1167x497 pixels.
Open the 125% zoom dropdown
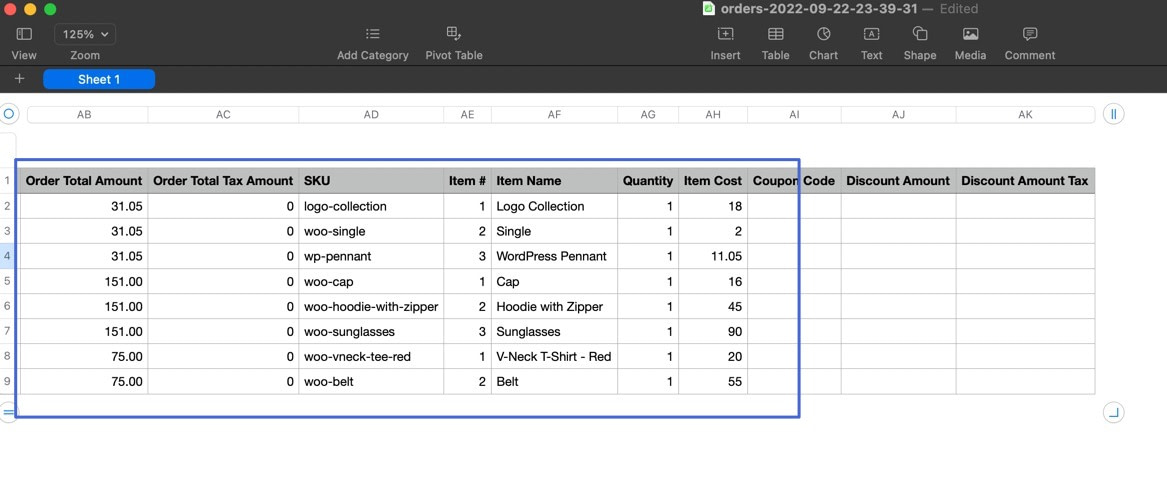point(85,34)
